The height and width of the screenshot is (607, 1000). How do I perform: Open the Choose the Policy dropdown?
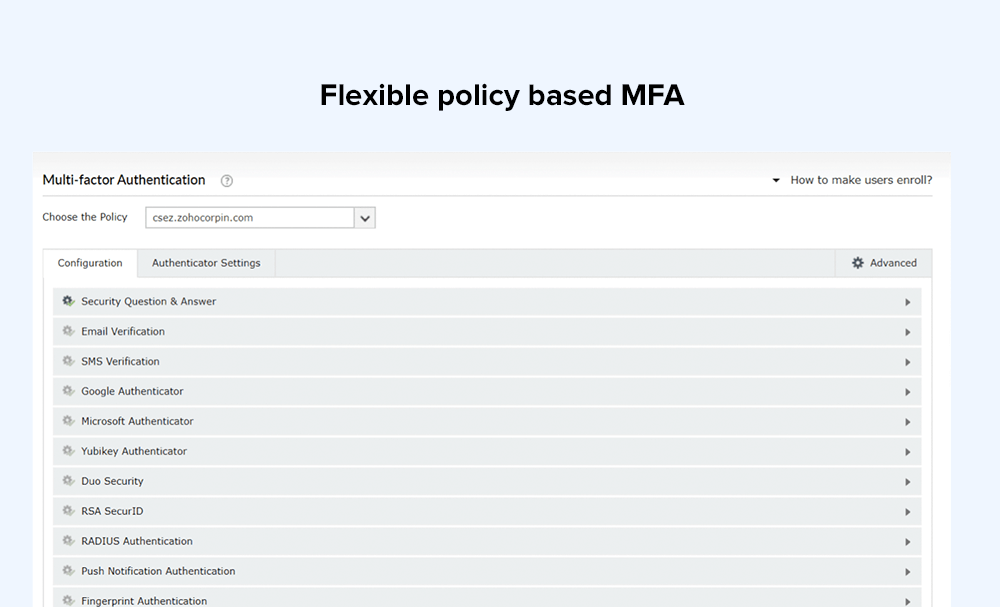365,218
